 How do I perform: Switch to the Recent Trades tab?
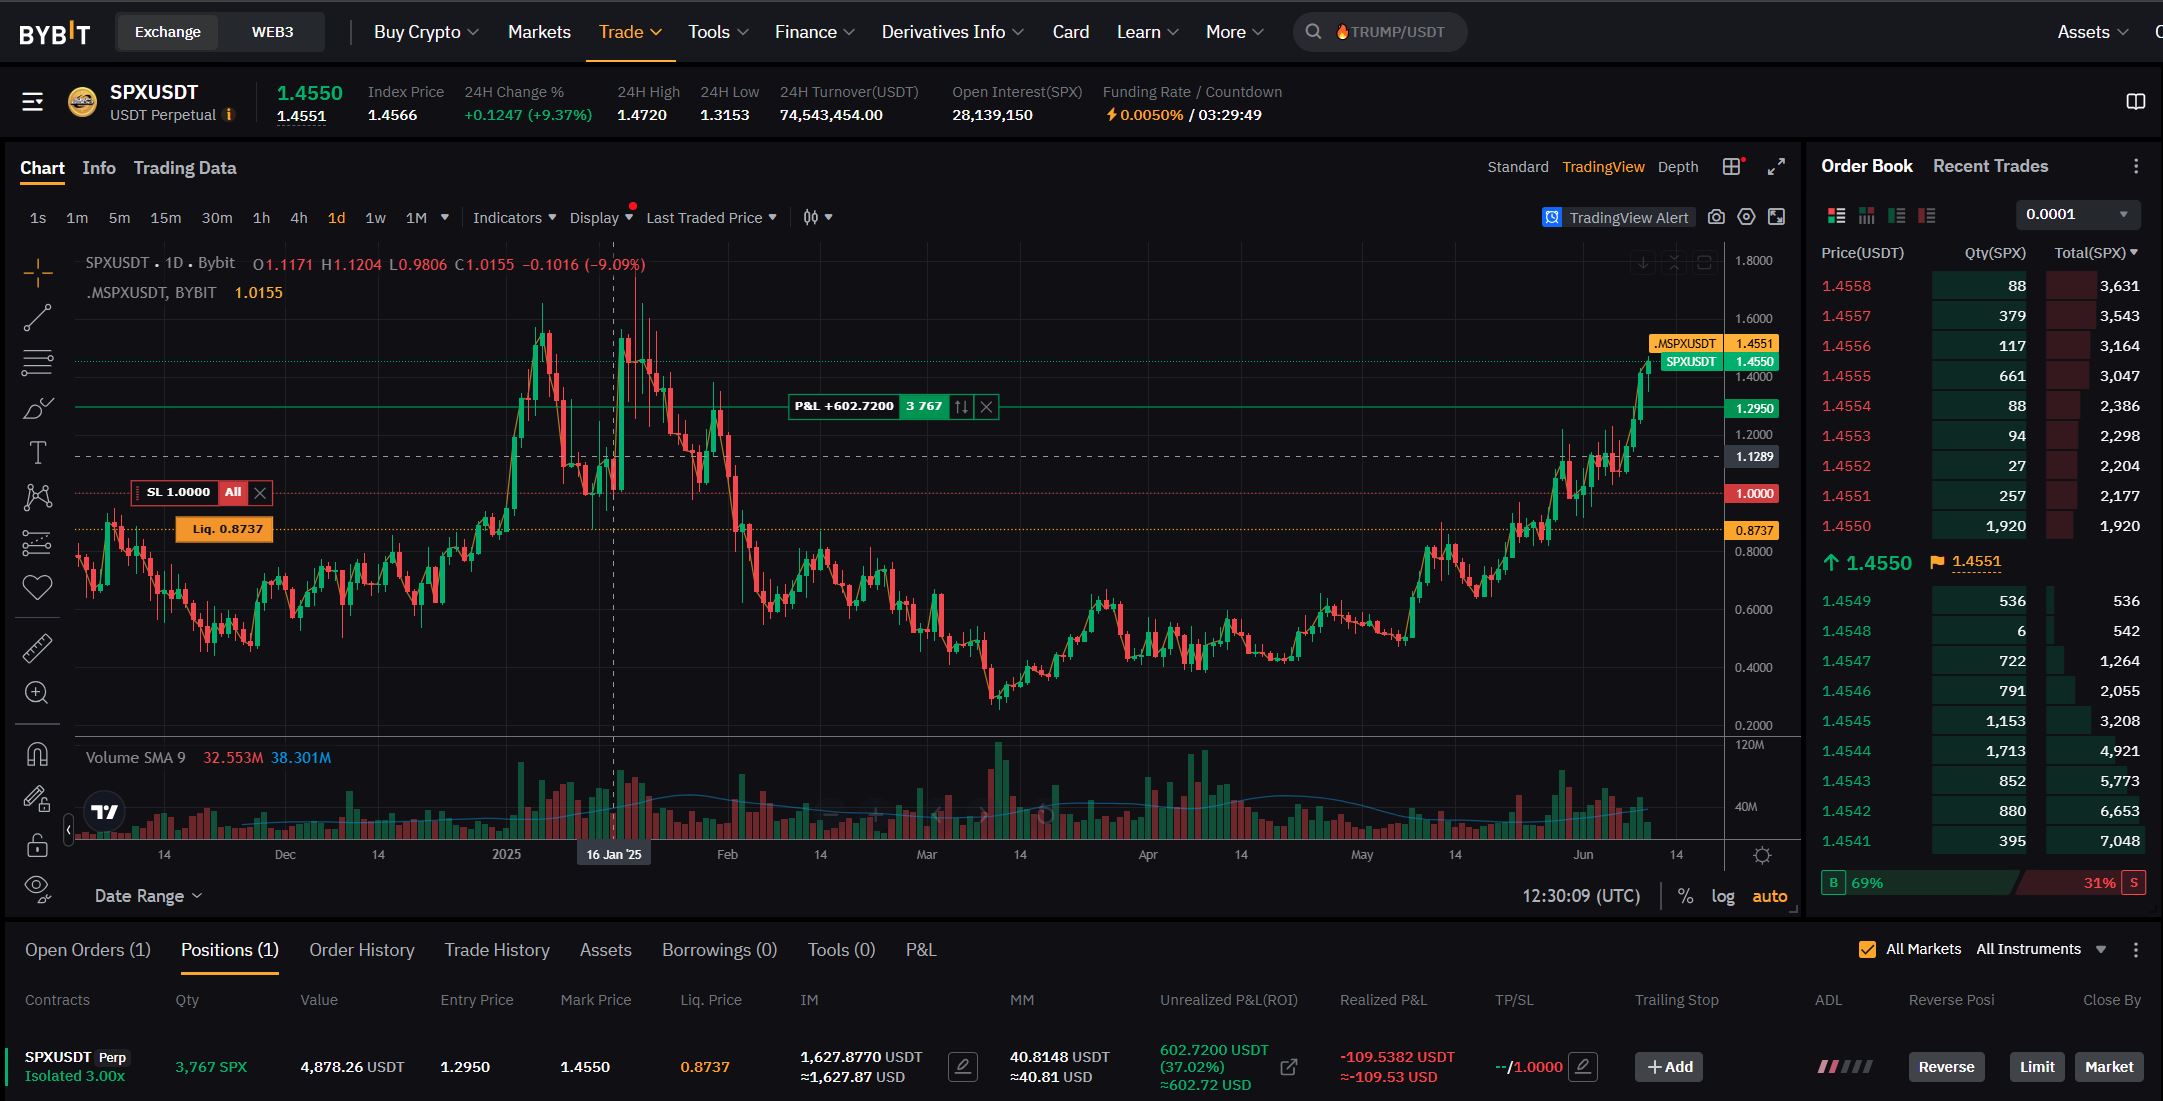point(1990,166)
